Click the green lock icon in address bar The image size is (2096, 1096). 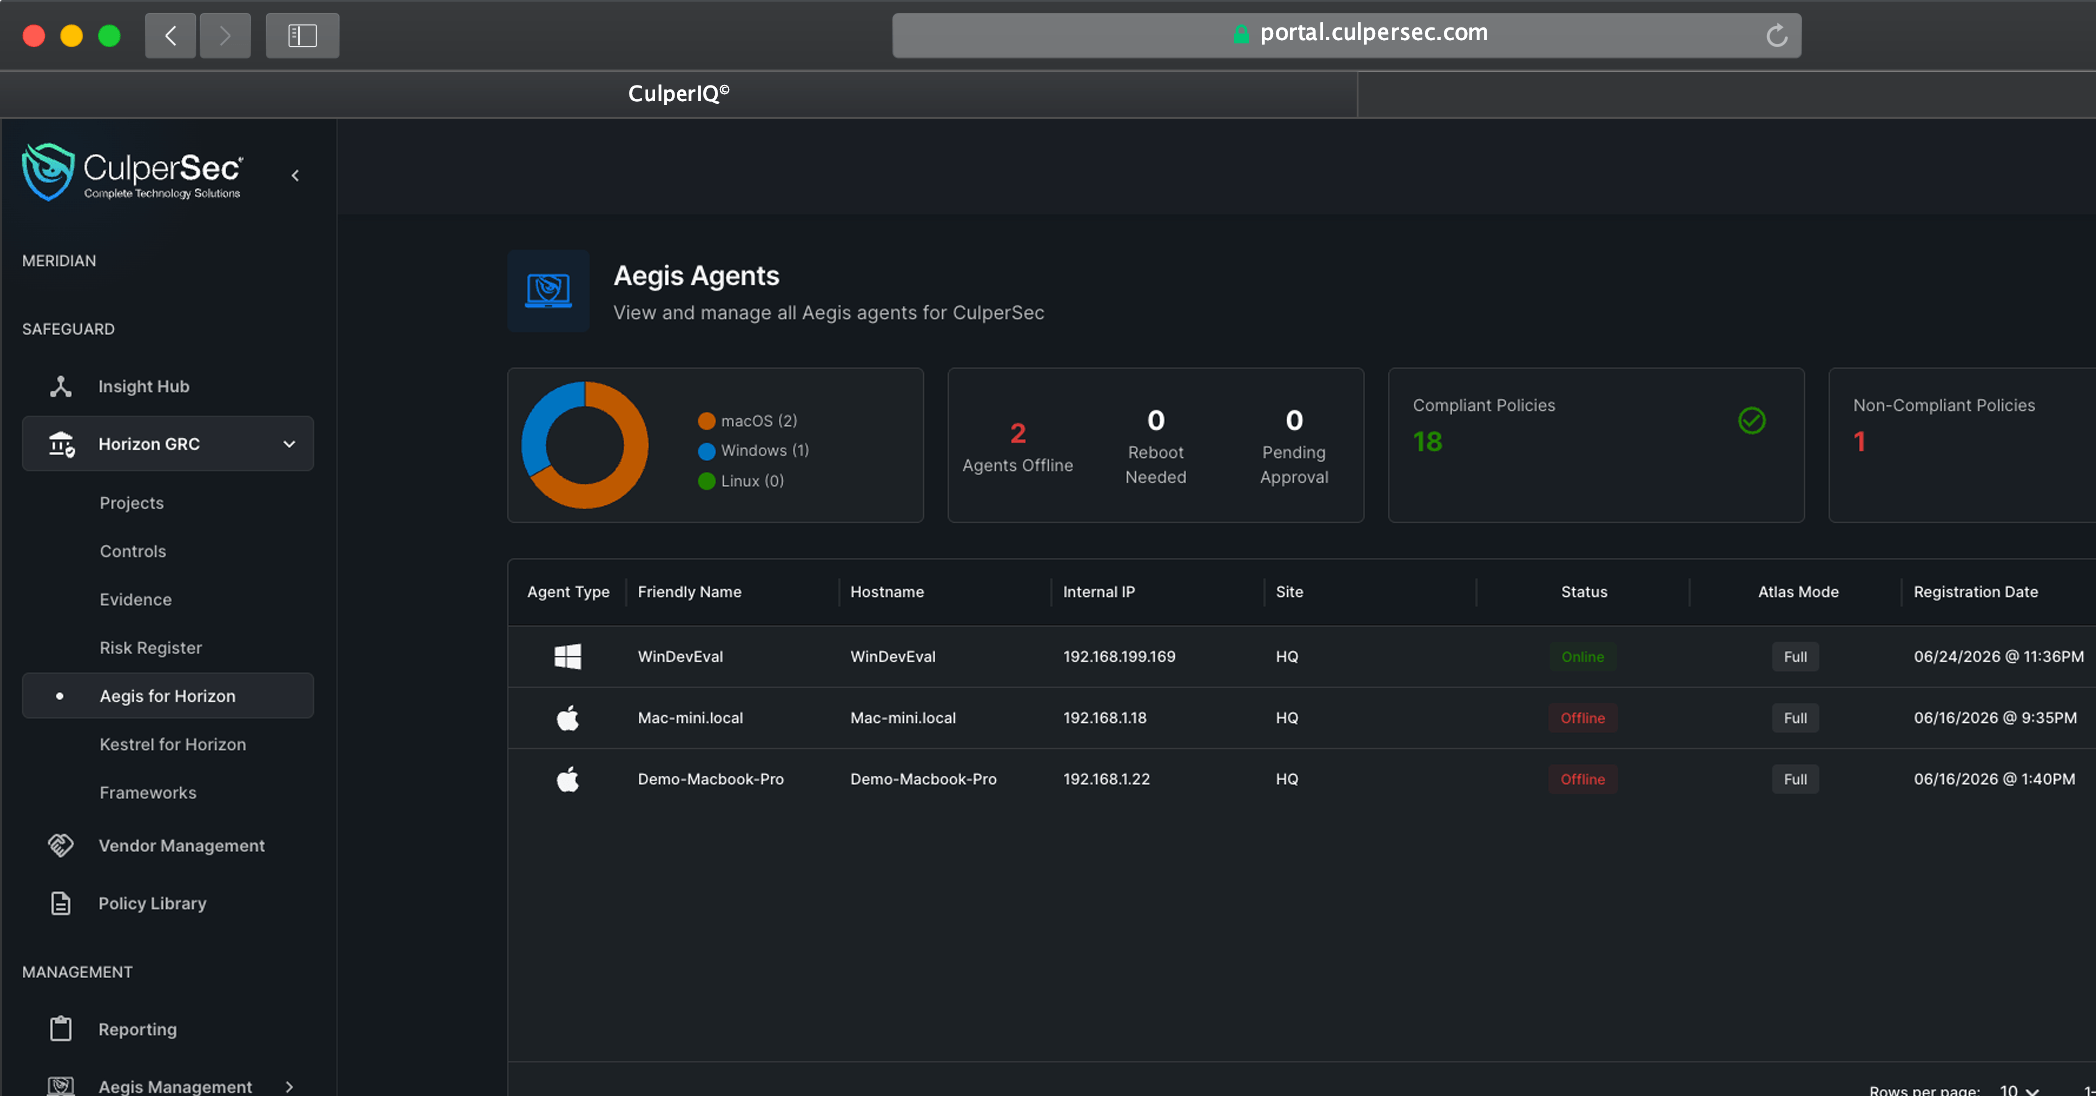(x=1241, y=34)
